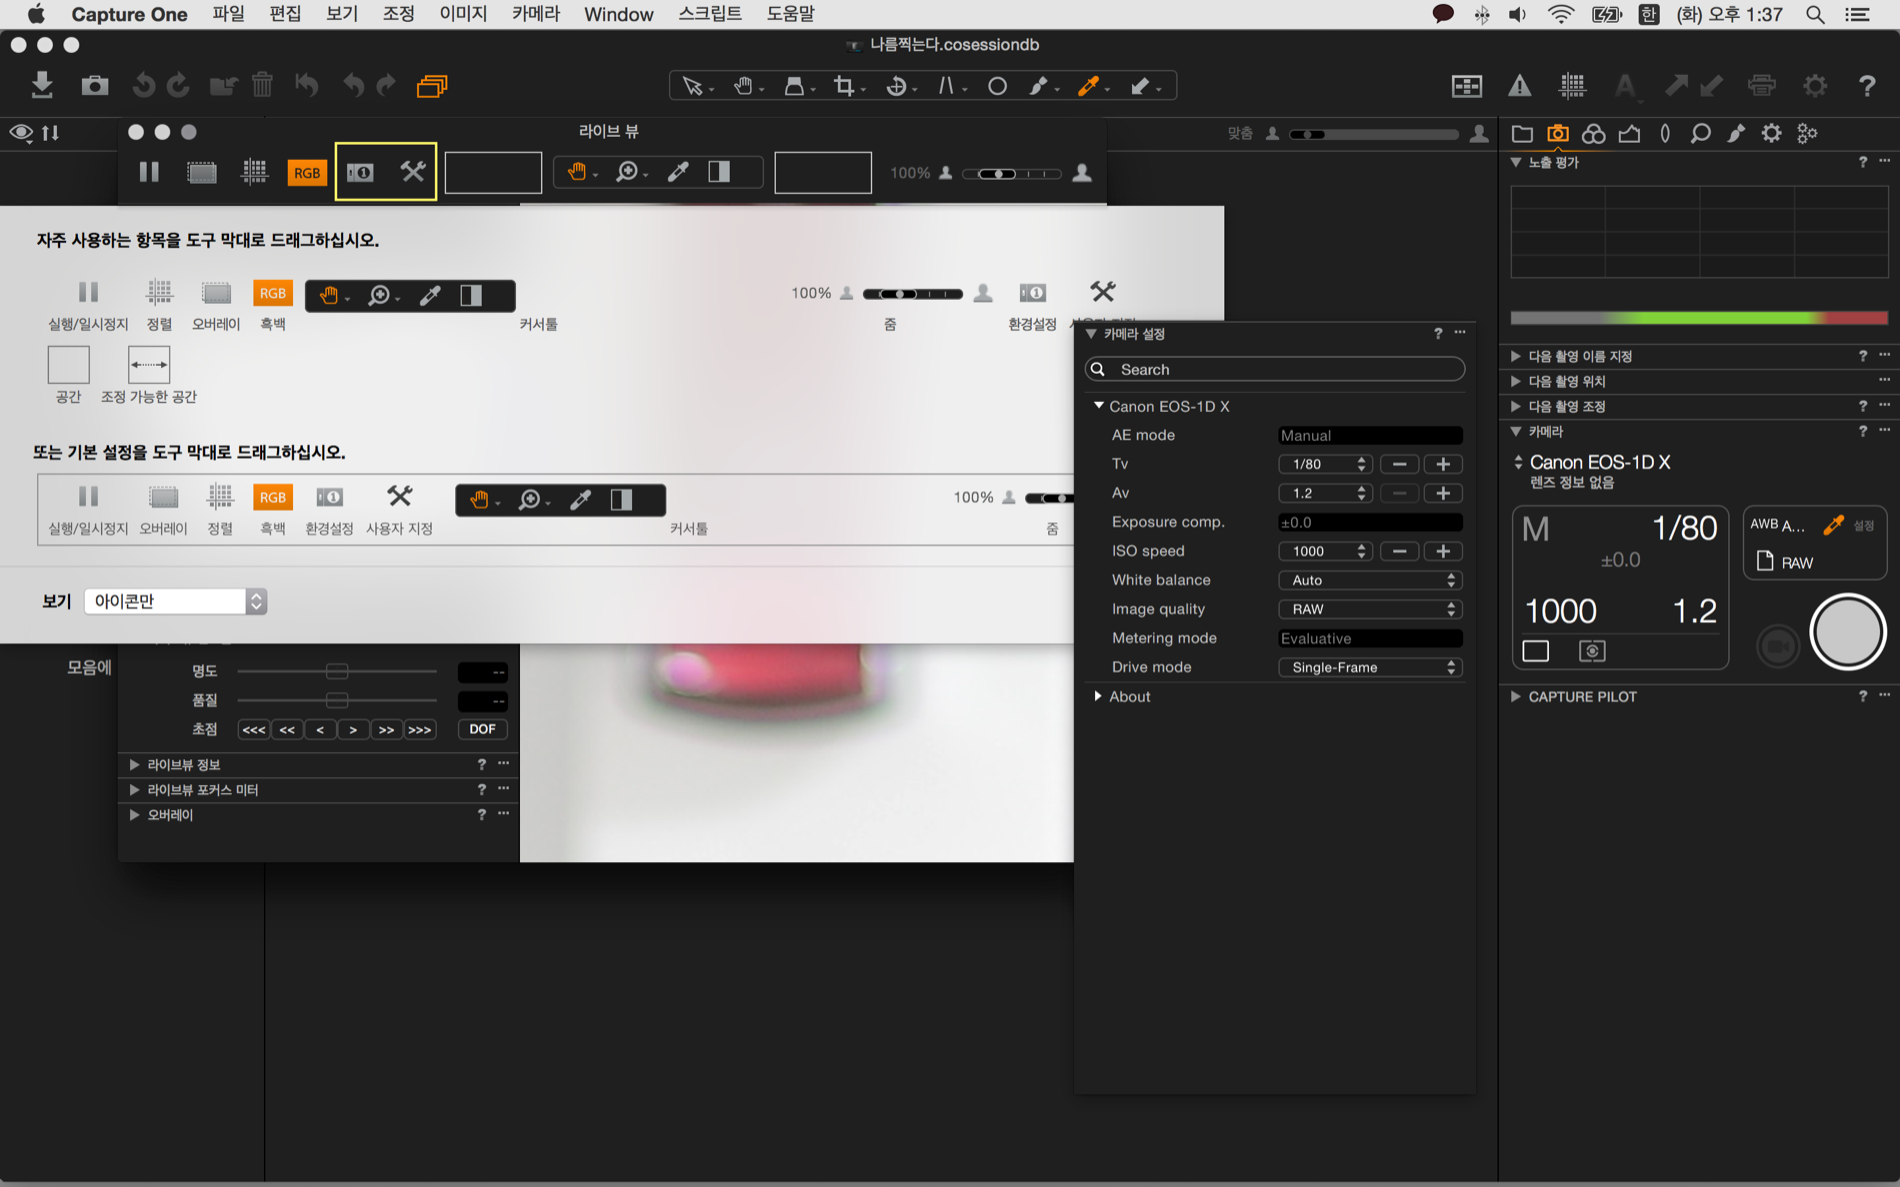Click the exposure warning triangle icon
This screenshot has height=1187, width=1900.
click(1519, 86)
